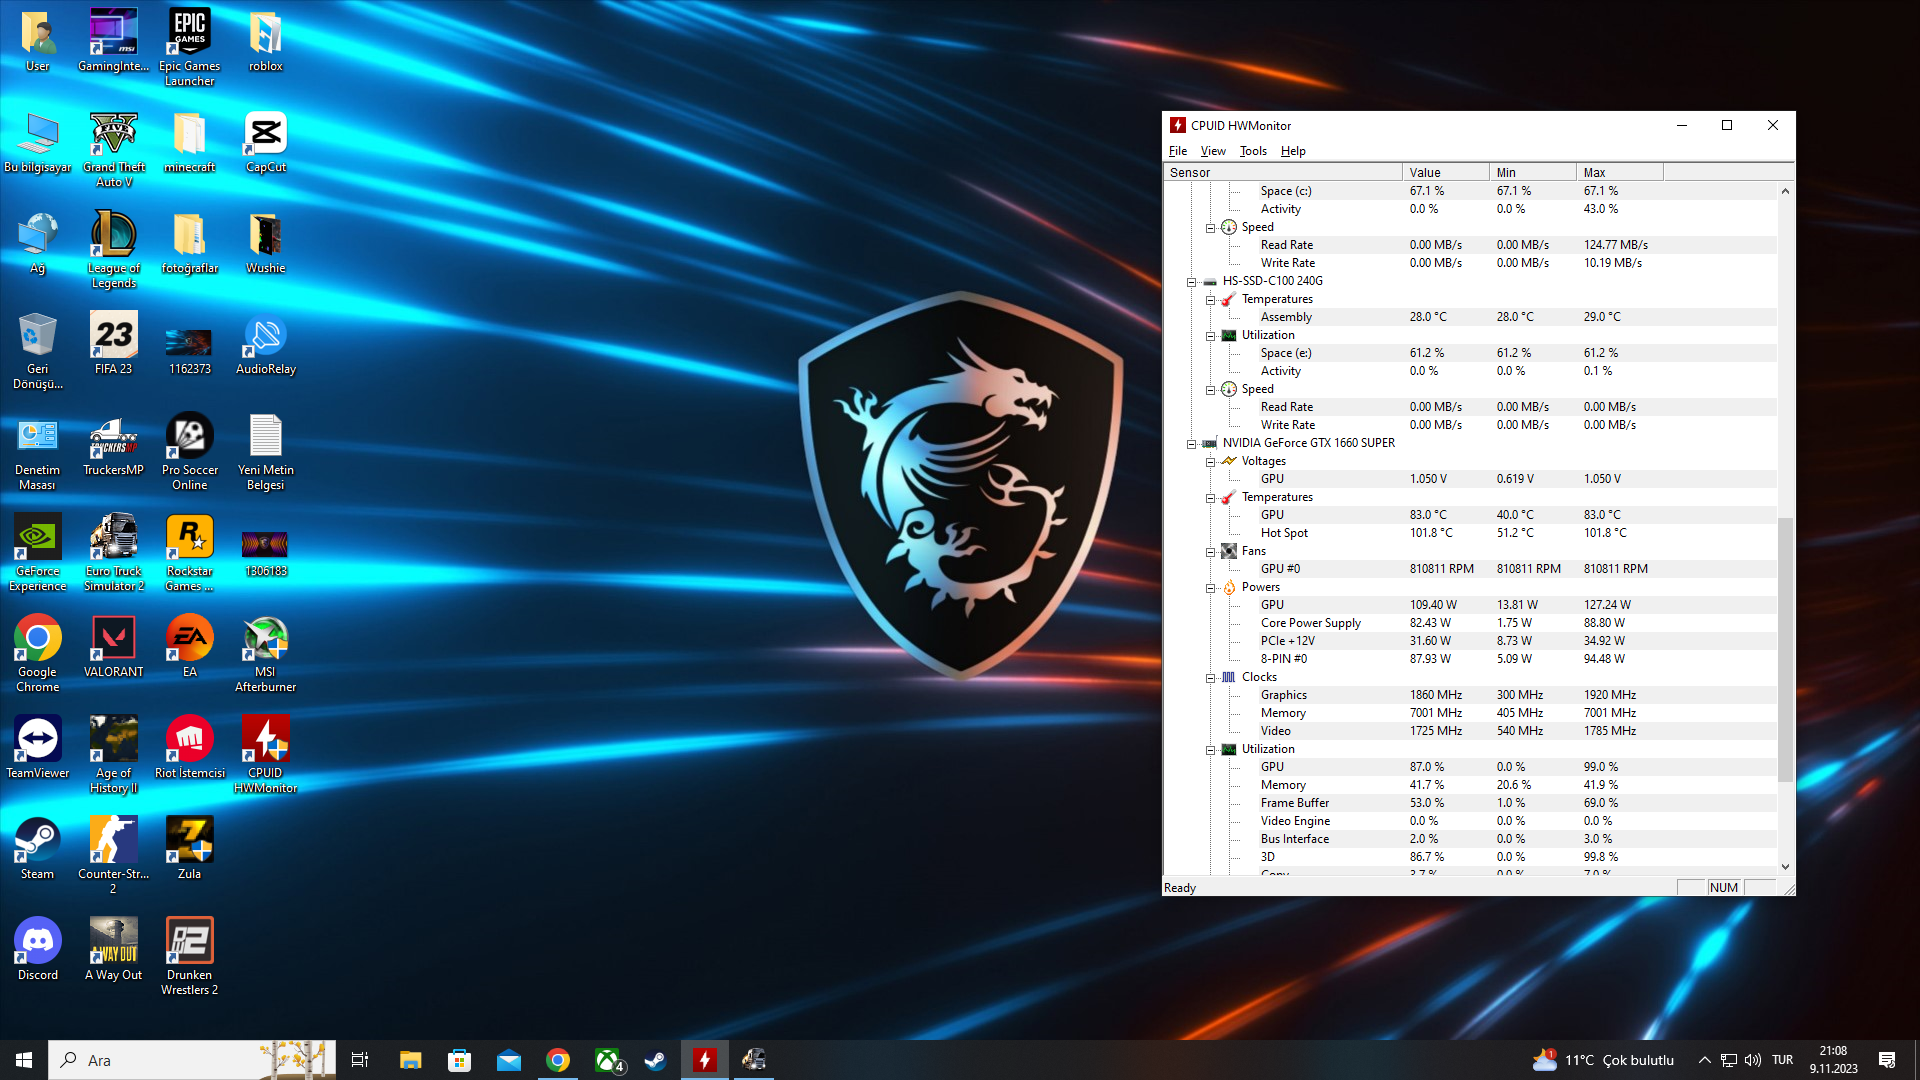1920x1080 pixels.
Task: Collapse the HS-SSD-C100 240G node
Action: (1191, 282)
